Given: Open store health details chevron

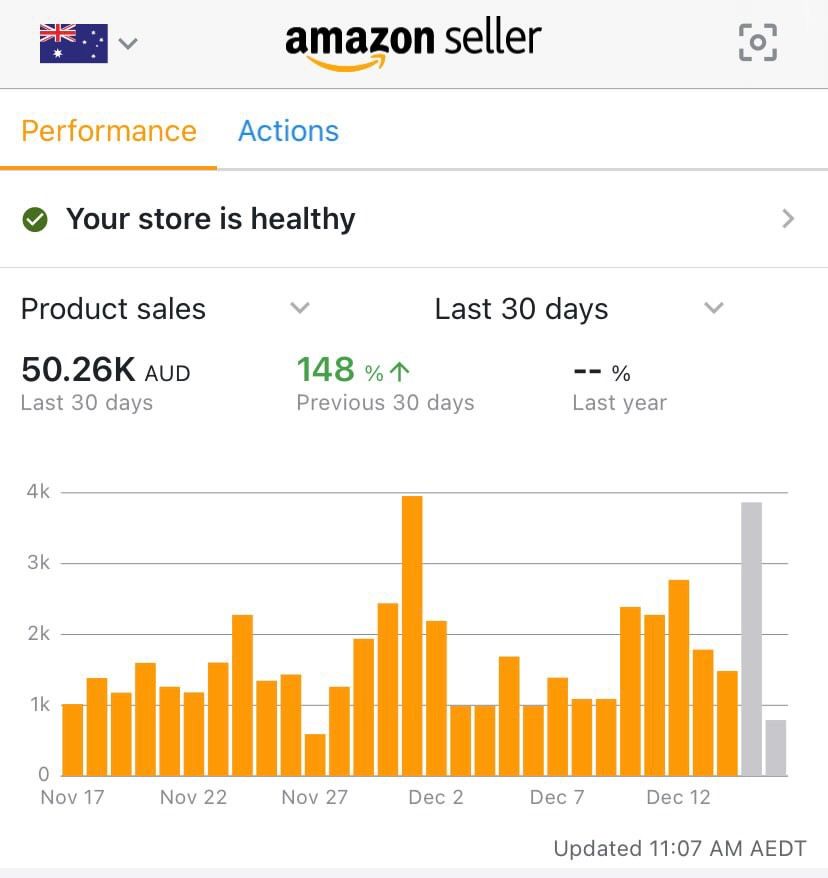Looking at the screenshot, I should (788, 219).
